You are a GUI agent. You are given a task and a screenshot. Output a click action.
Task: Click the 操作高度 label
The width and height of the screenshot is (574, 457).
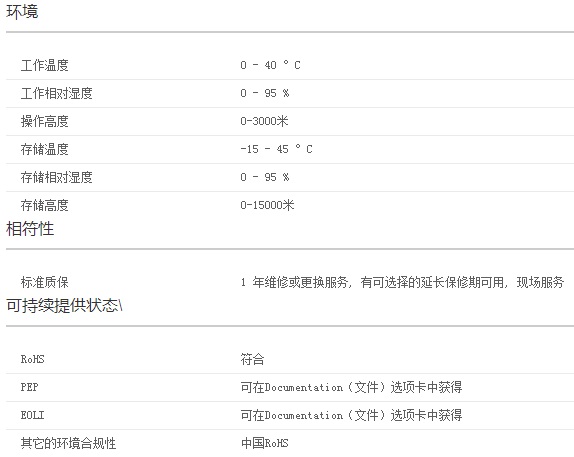click(45, 121)
